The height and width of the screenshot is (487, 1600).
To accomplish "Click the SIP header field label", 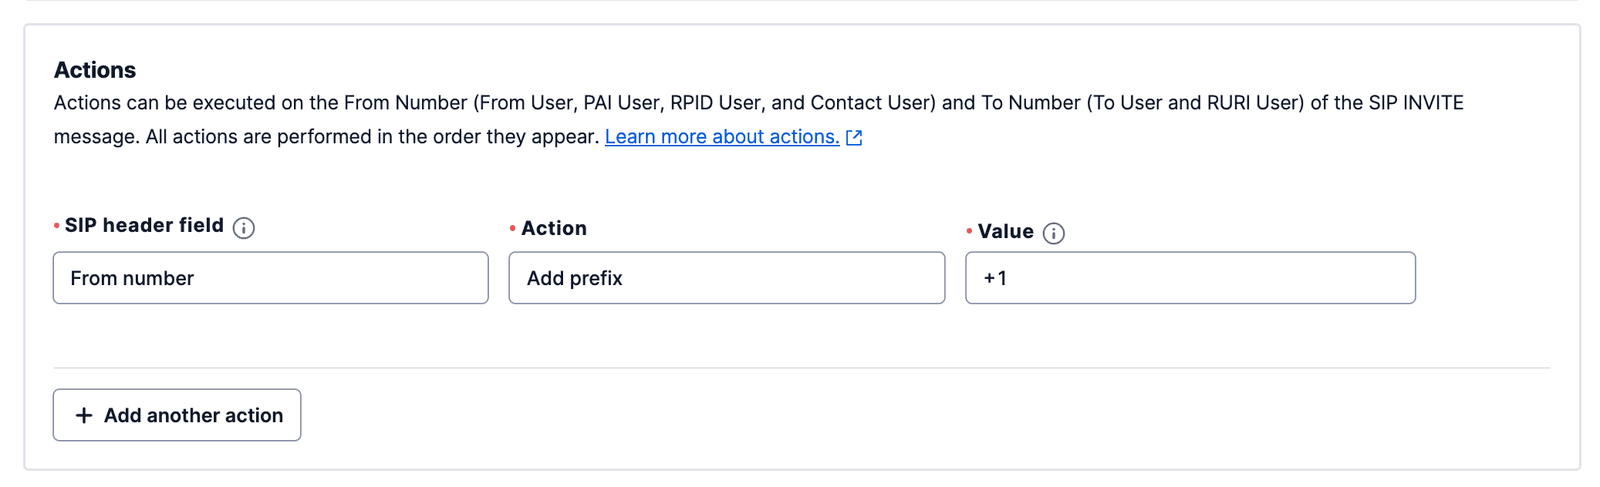I will [144, 226].
